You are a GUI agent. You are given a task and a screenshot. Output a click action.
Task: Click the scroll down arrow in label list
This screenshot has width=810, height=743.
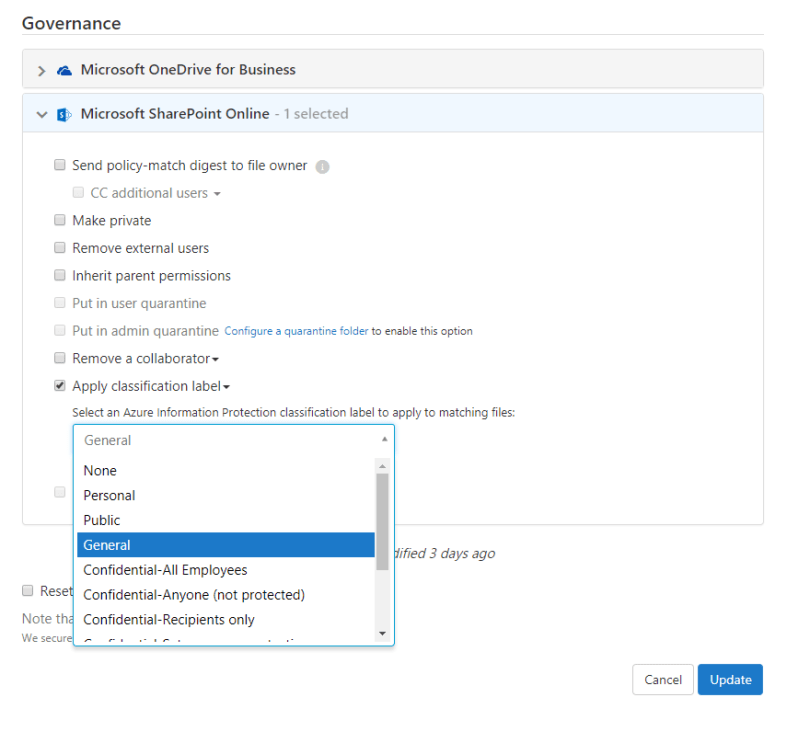(x=381, y=633)
